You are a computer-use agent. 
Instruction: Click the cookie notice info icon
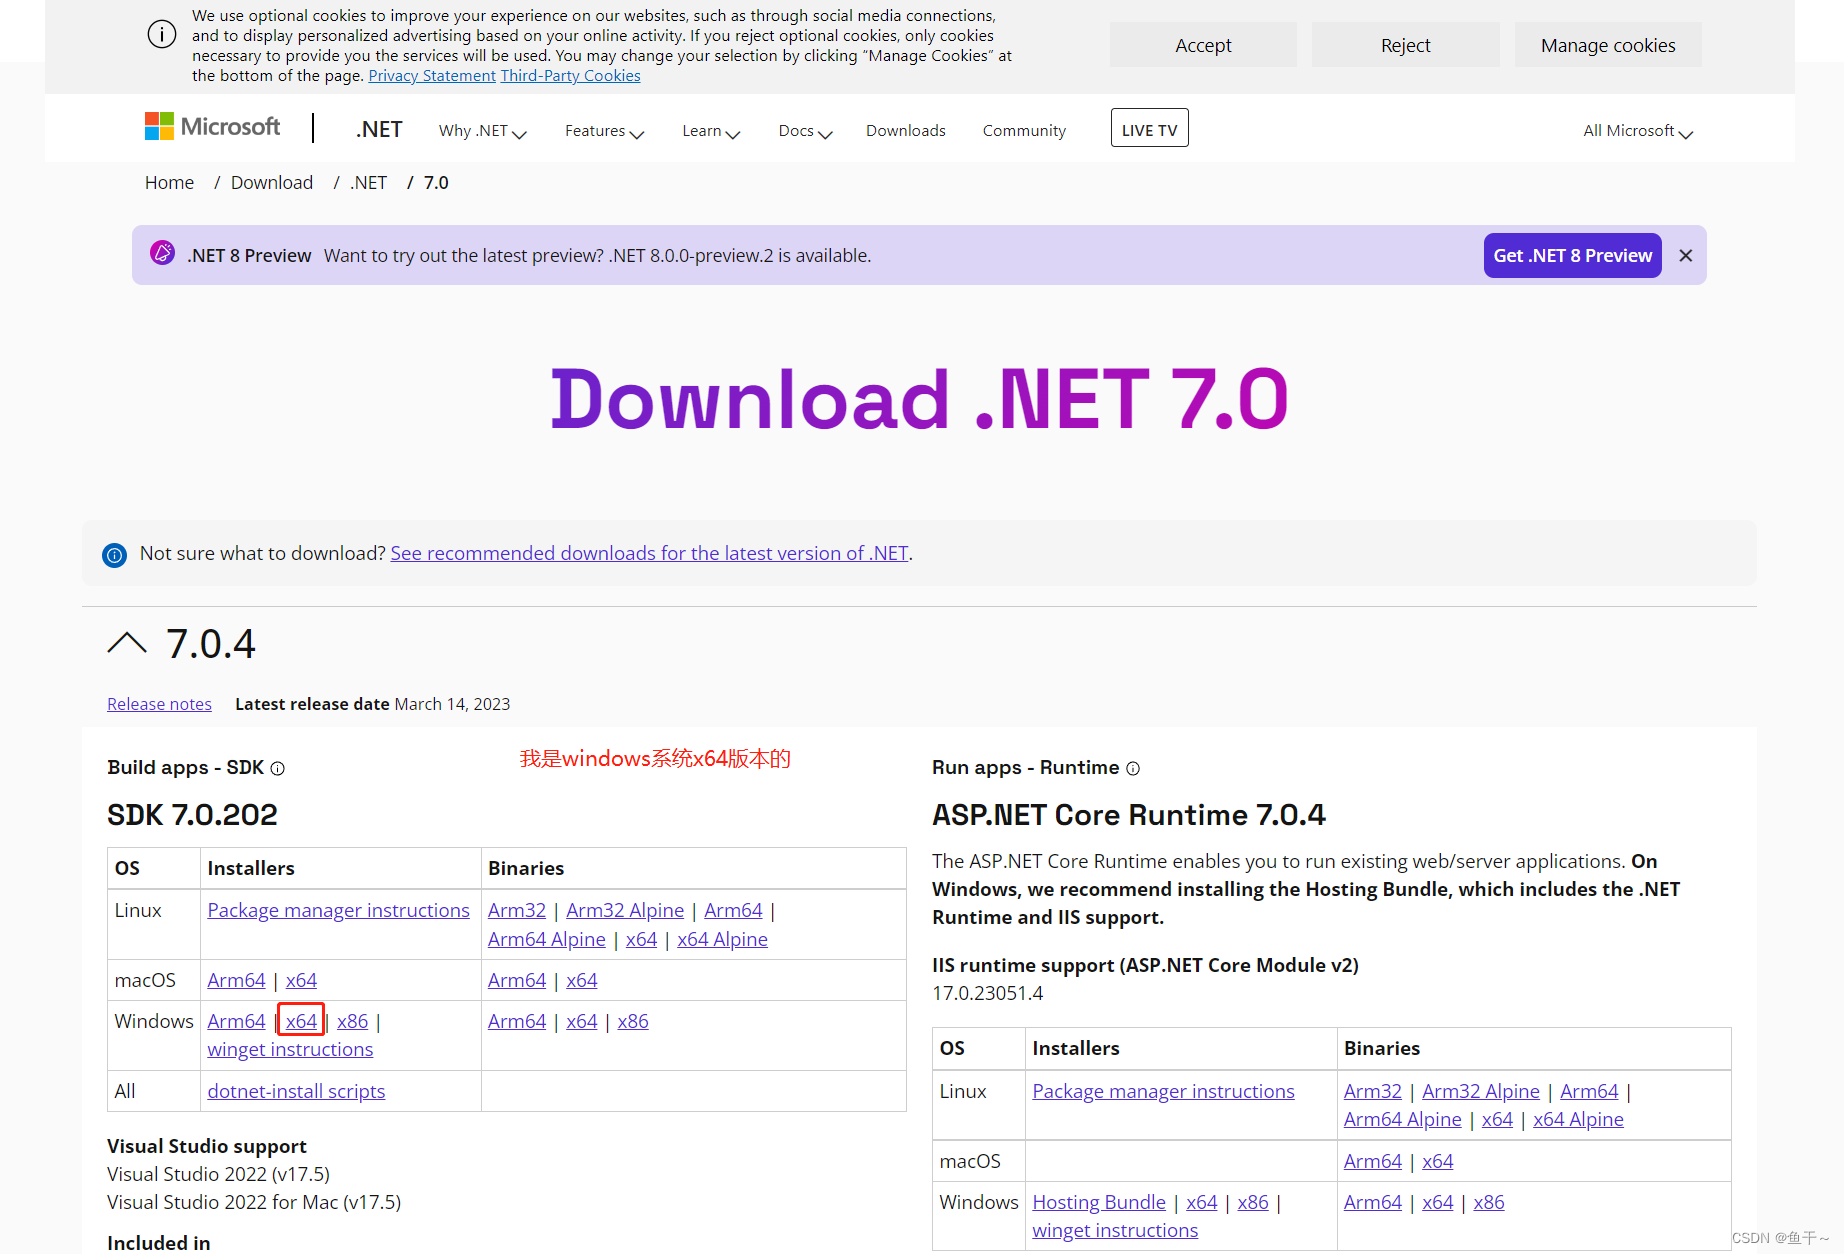162,35
